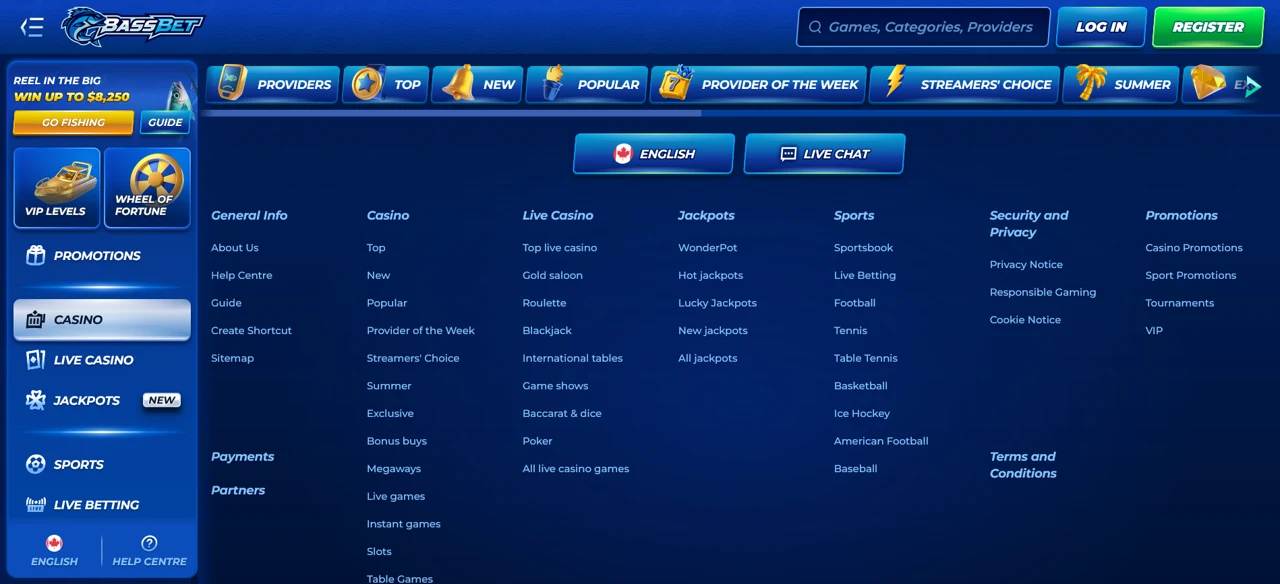
Task: Open the Tournaments link
Action: coord(1179,303)
